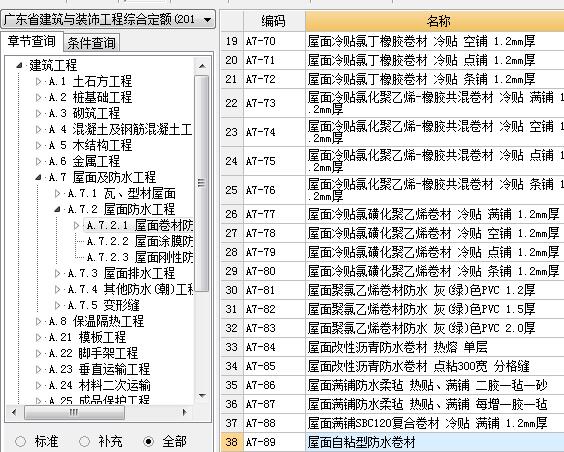Open the 广东省建筑与装饰工程综合定额 dropdown

point(108,19)
